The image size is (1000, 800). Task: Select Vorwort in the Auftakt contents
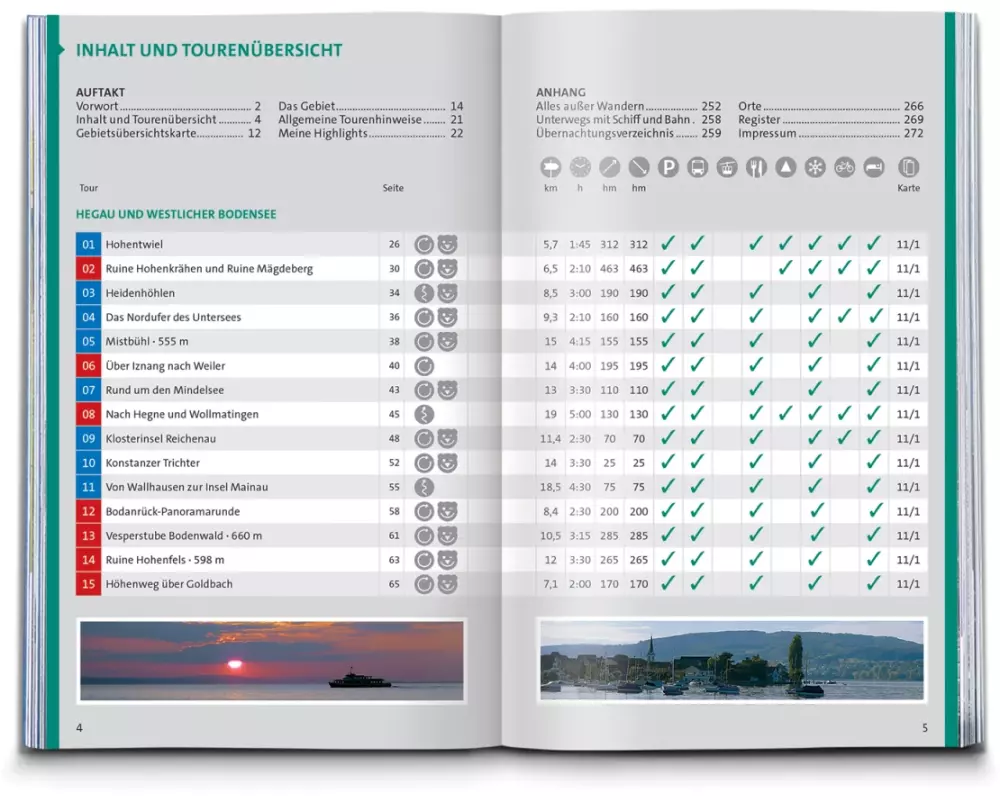click(x=98, y=106)
